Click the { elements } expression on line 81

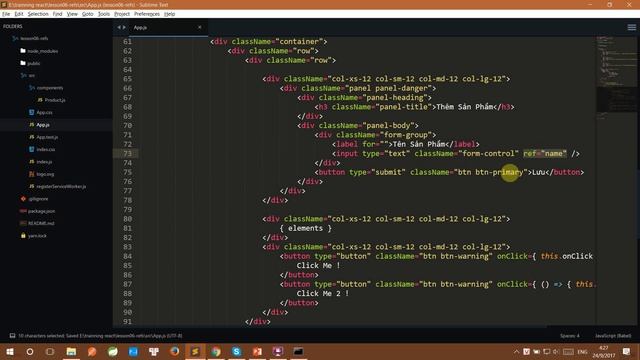click(305, 228)
